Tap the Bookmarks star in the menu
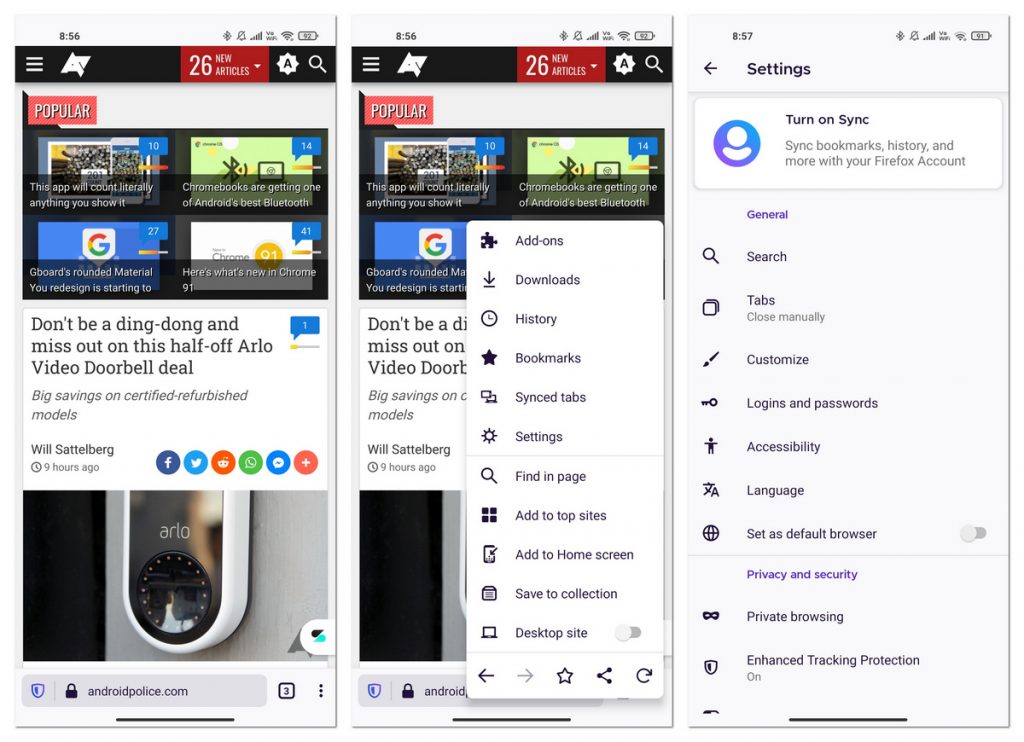This screenshot has height=742, width=1024. [488, 358]
